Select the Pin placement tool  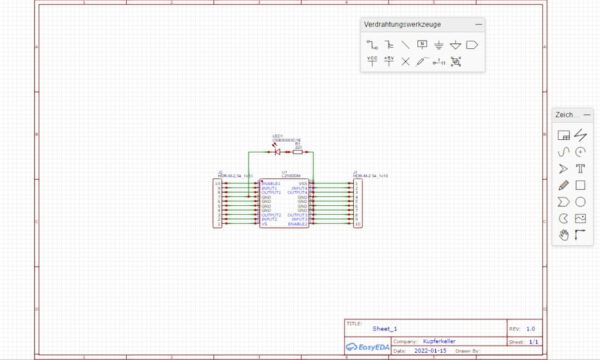click(x=439, y=62)
